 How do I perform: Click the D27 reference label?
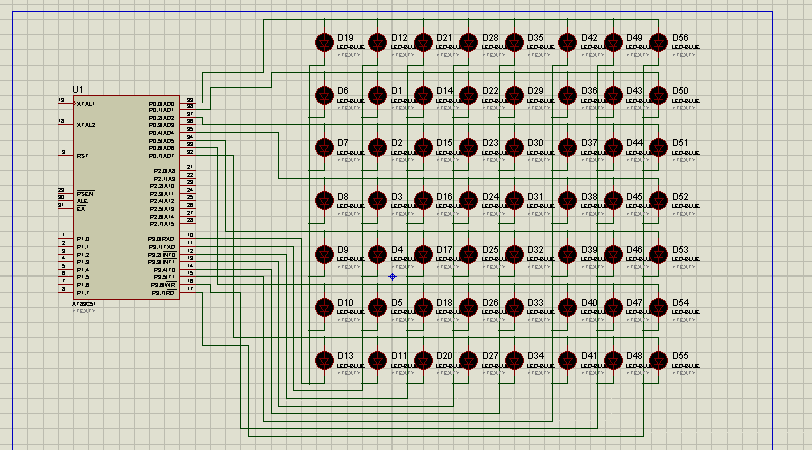(490, 356)
